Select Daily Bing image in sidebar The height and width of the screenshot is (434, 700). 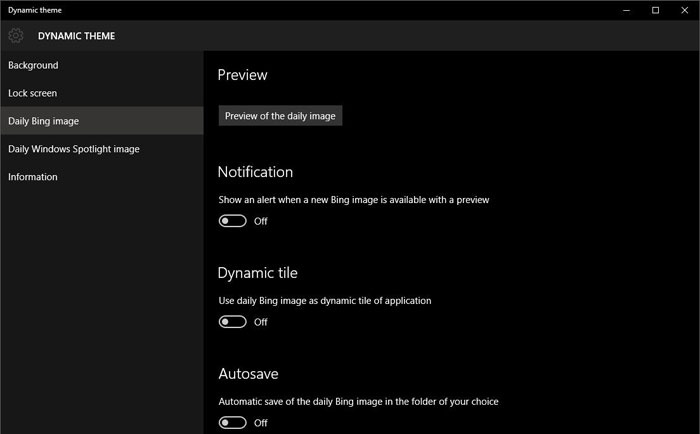[43, 121]
